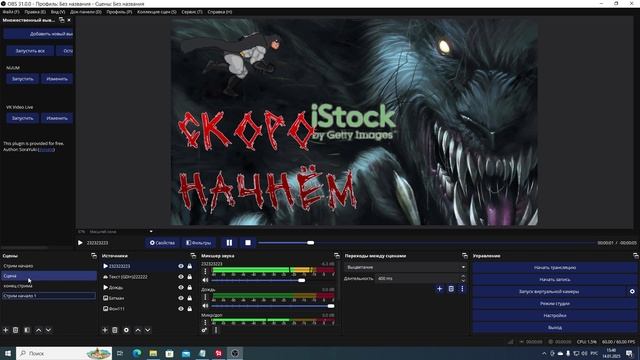
Task: Open the Правка menu
Action: tap(35, 12)
